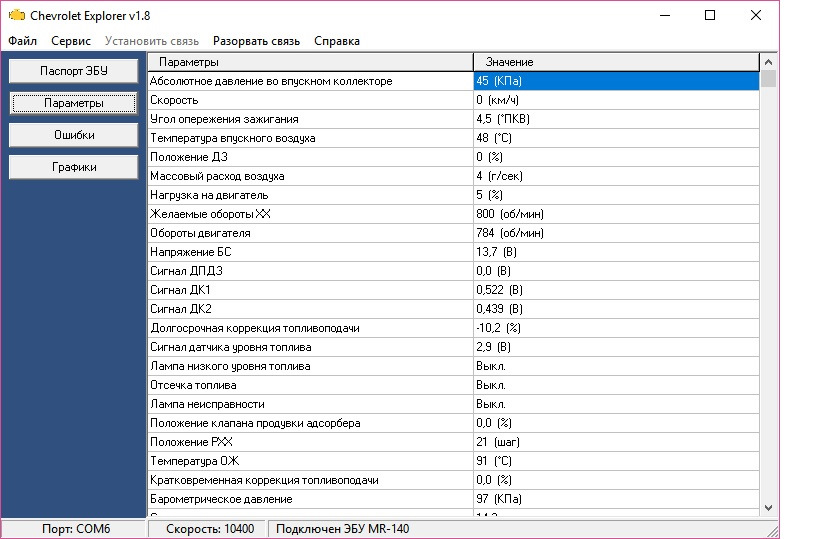Select Сигнал ДК1 row

[453, 290]
